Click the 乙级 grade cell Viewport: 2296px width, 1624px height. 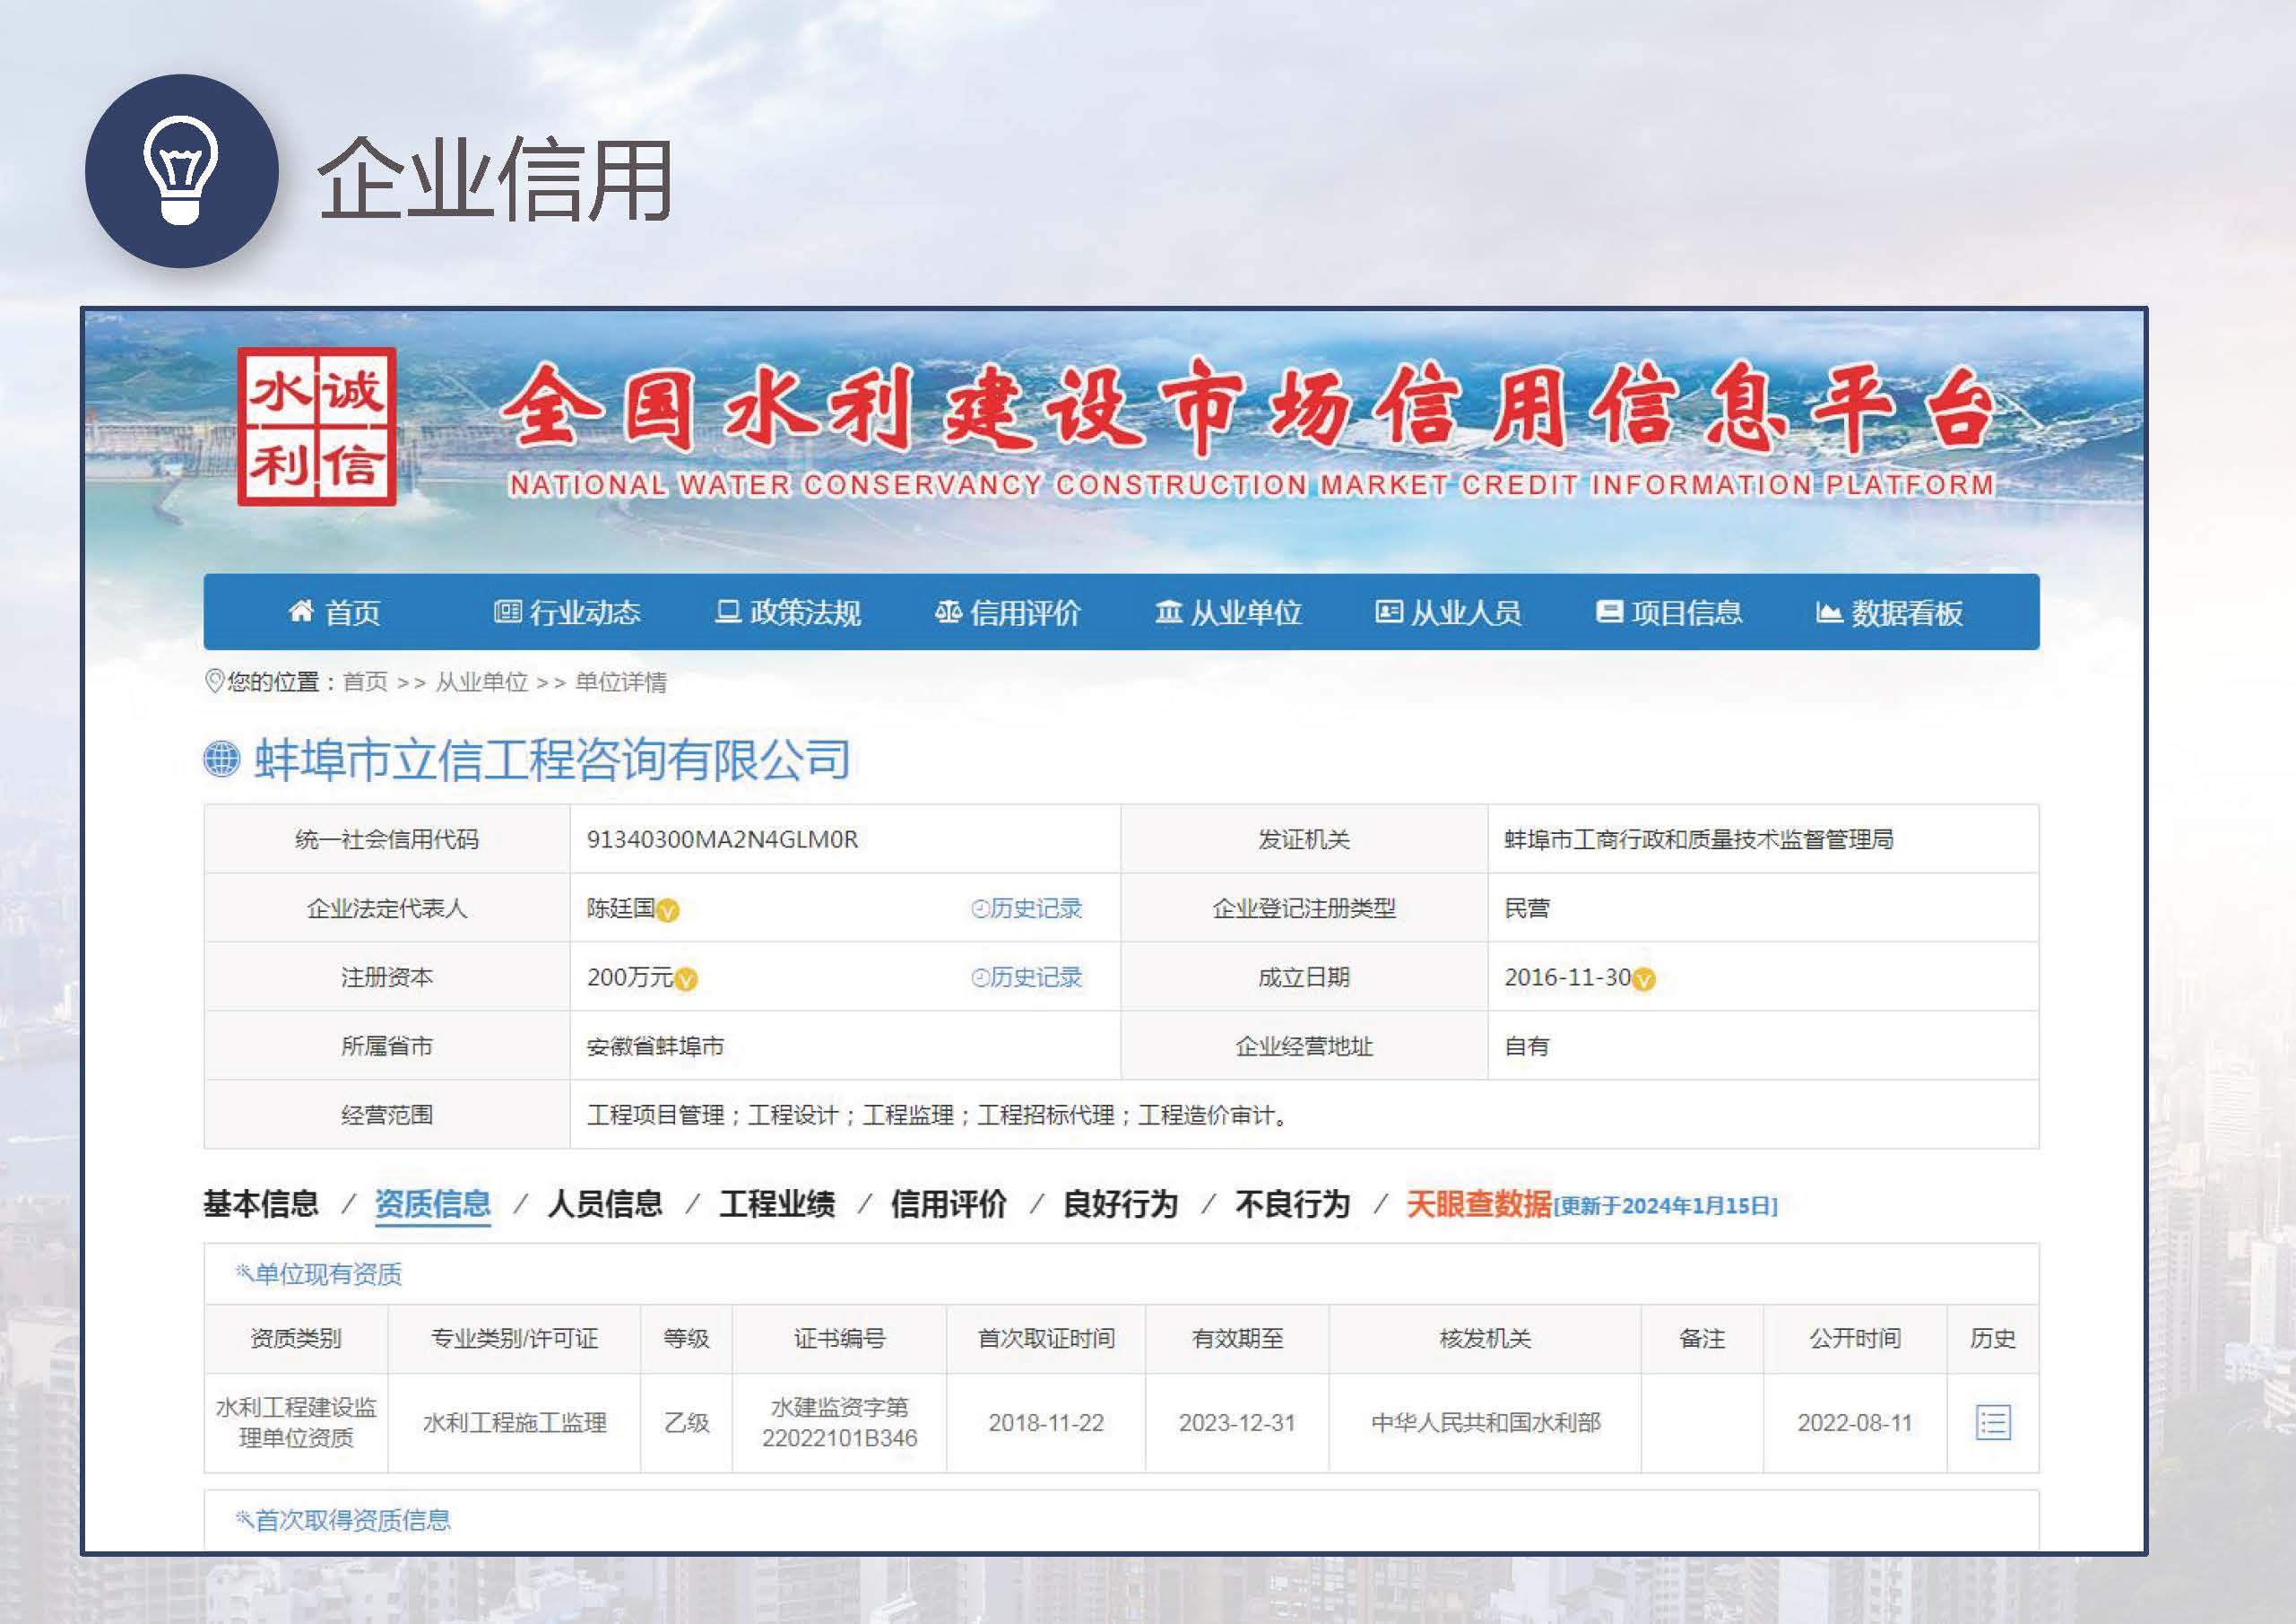pyautogui.click(x=686, y=1422)
